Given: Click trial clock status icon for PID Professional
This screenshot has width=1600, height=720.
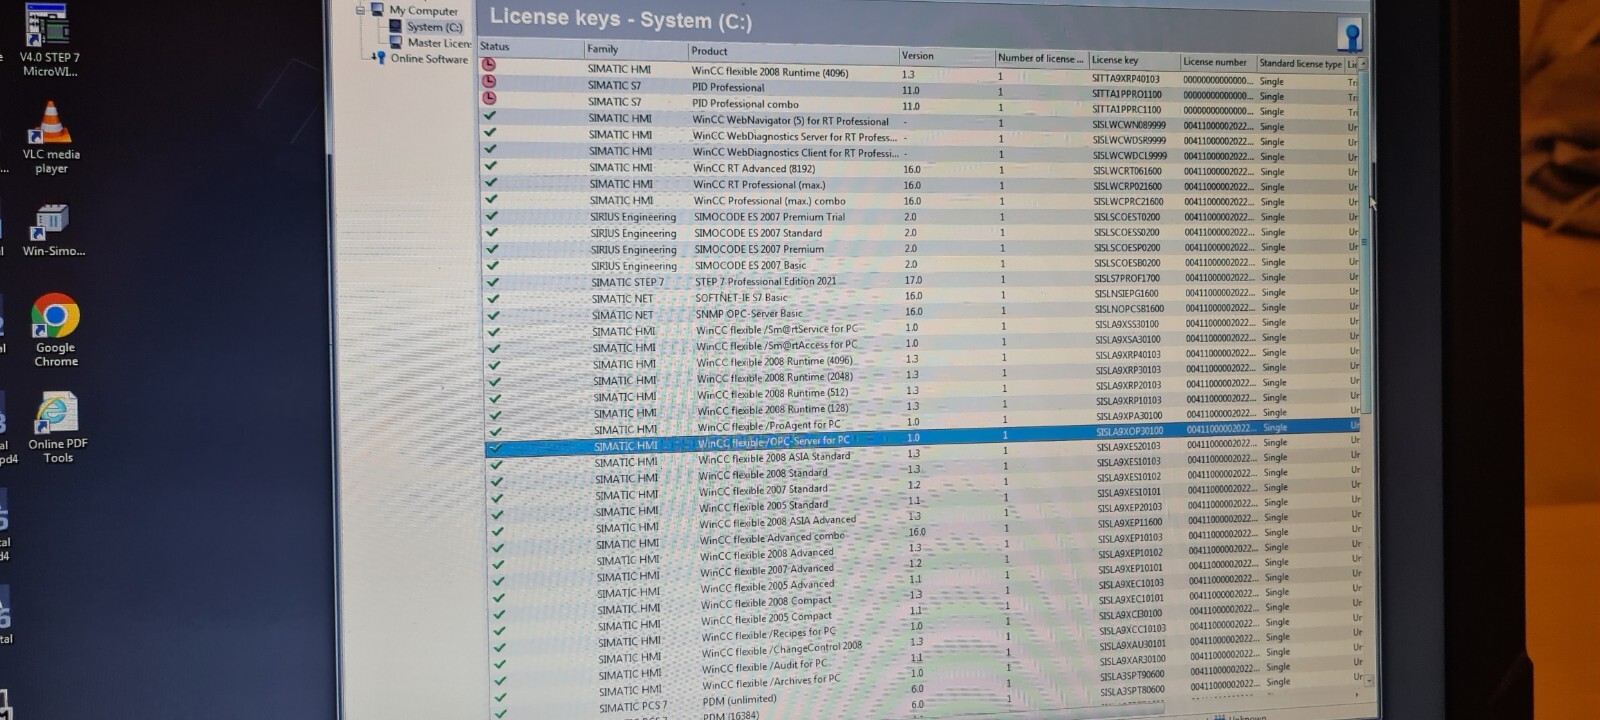Looking at the screenshot, I should pos(488,82).
